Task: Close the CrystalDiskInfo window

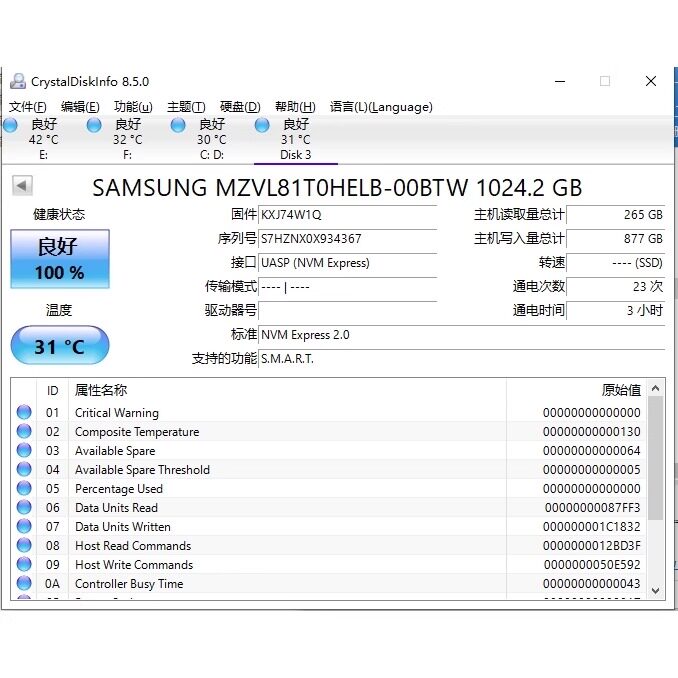Action: coord(651,81)
